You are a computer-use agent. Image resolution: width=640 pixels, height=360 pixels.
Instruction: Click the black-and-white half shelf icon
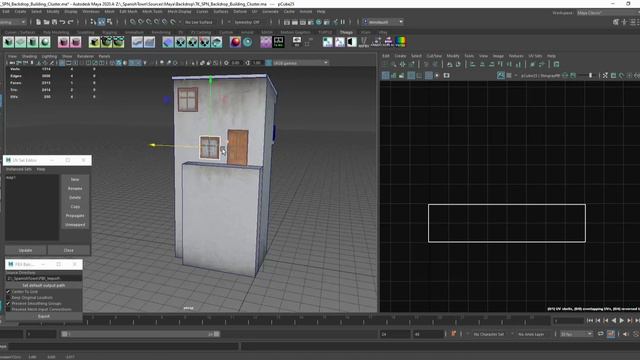pos(351,42)
